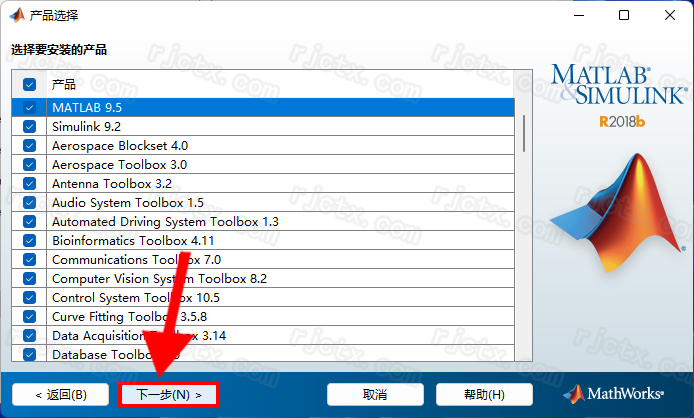Select the Audio System Toolbox 1.5 row
The image size is (694, 418).
263,202
